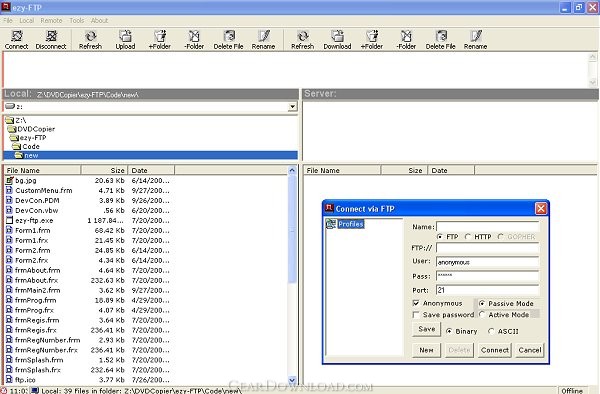The image size is (600, 394).
Task: Select ezy-FTP folder in tree
Action: tap(28, 138)
